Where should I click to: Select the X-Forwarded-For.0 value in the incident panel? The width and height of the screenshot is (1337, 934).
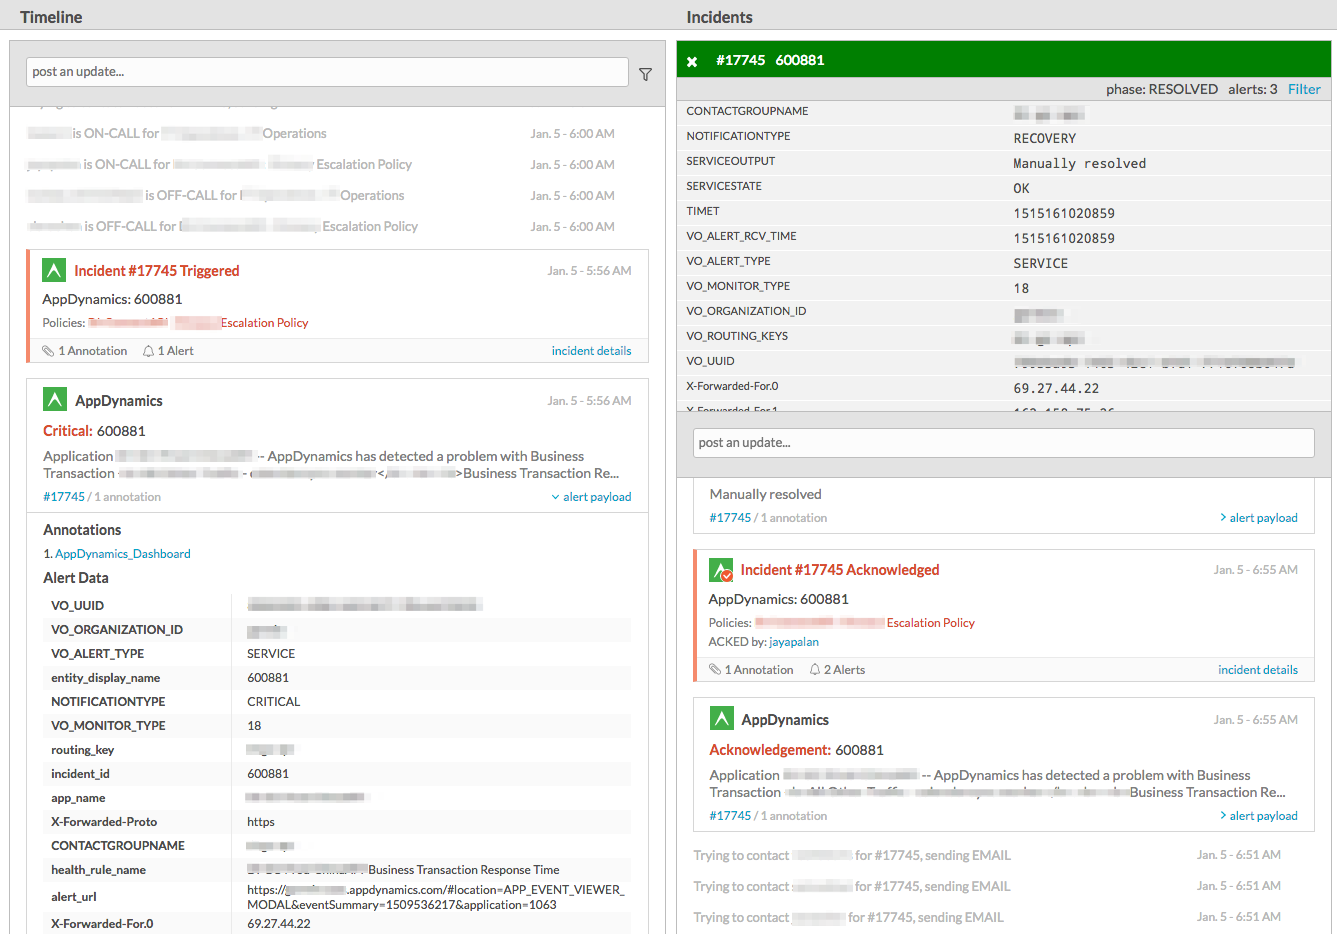pos(1056,388)
